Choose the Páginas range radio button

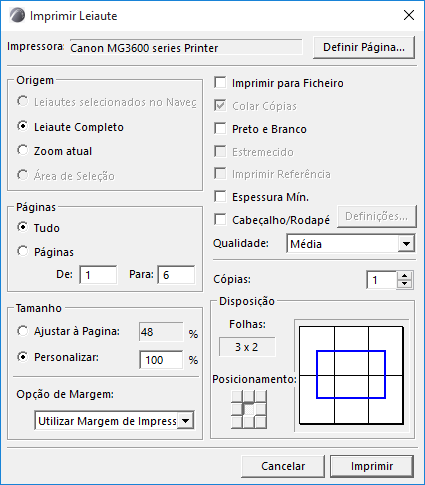[45, 252]
